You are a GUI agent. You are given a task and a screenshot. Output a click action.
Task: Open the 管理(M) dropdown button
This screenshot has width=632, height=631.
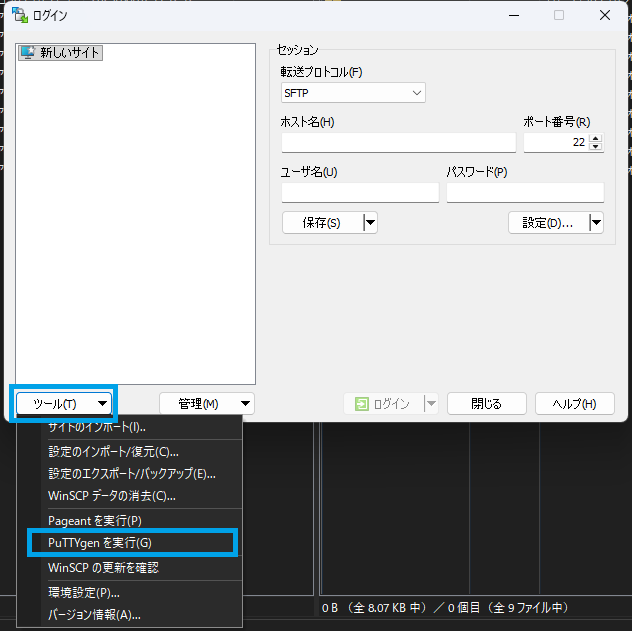click(x=207, y=404)
